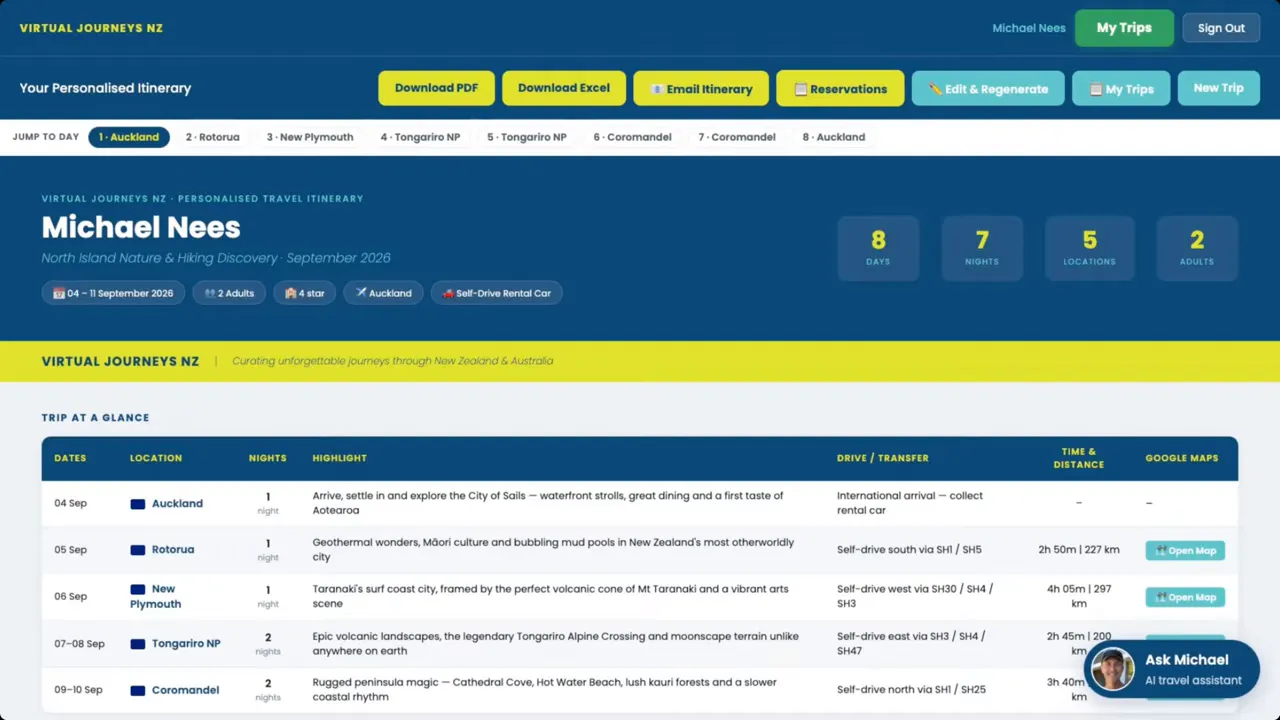The height and width of the screenshot is (720, 1280).
Task: Open the teal My Trips toolbar button
Action: pyautogui.click(x=1121, y=88)
